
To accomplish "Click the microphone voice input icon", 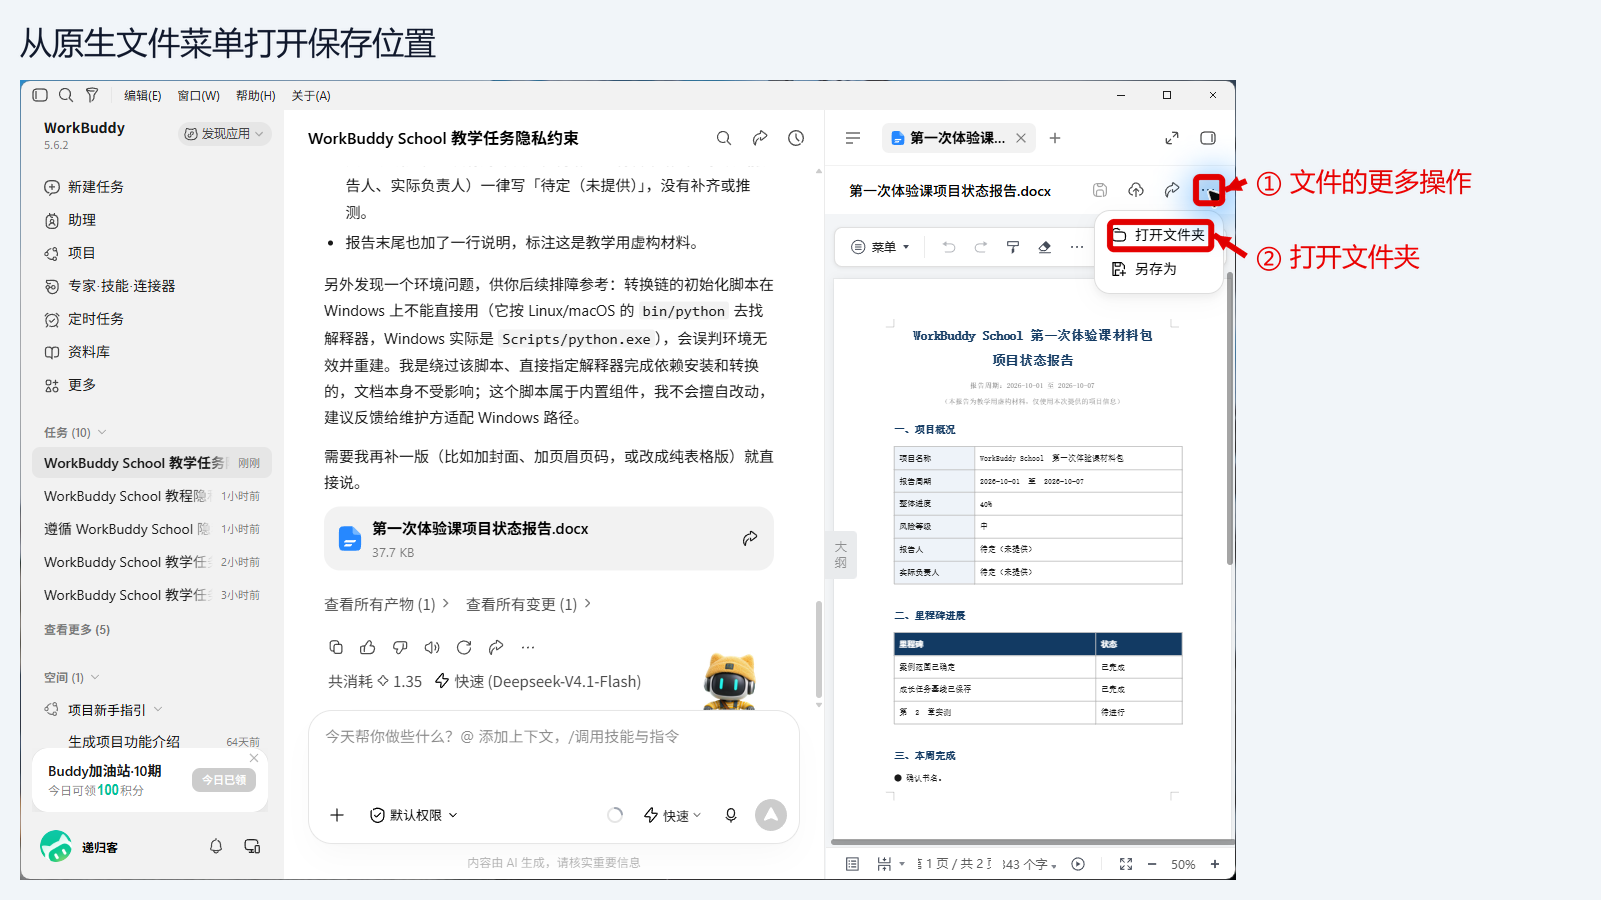I will tap(731, 815).
